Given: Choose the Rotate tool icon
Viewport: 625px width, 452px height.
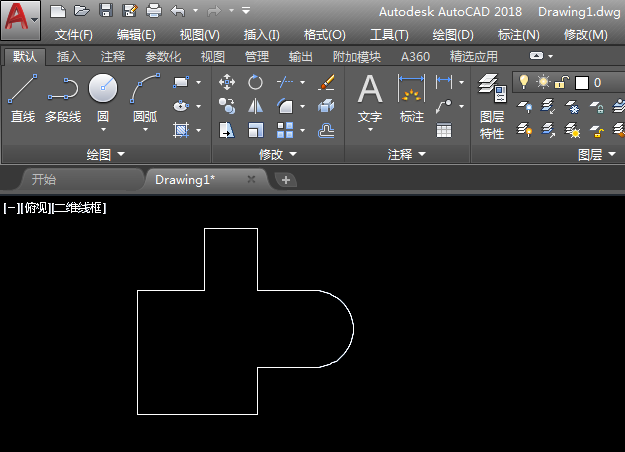Looking at the screenshot, I should [x=256, y=82].
